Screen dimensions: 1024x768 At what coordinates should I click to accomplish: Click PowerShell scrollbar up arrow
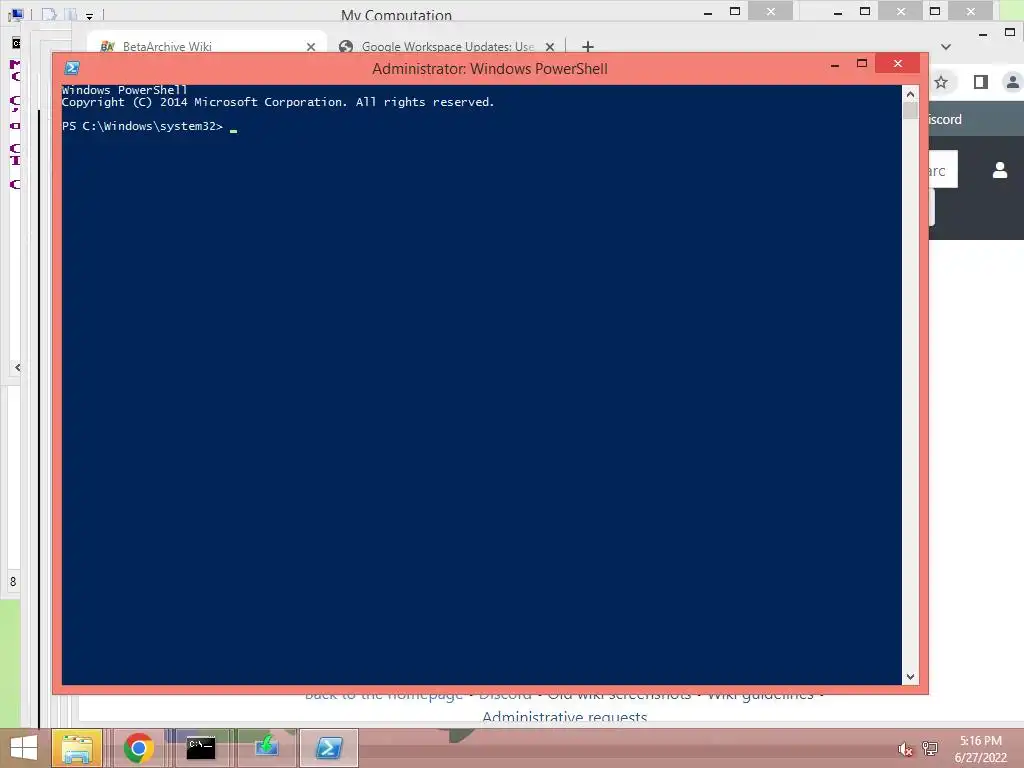(910, 94)
